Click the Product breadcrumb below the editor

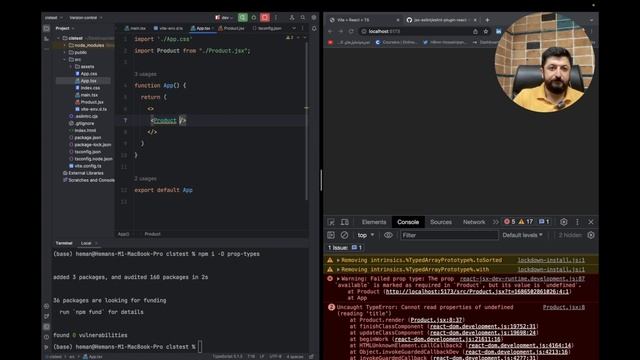coord(152,234)
